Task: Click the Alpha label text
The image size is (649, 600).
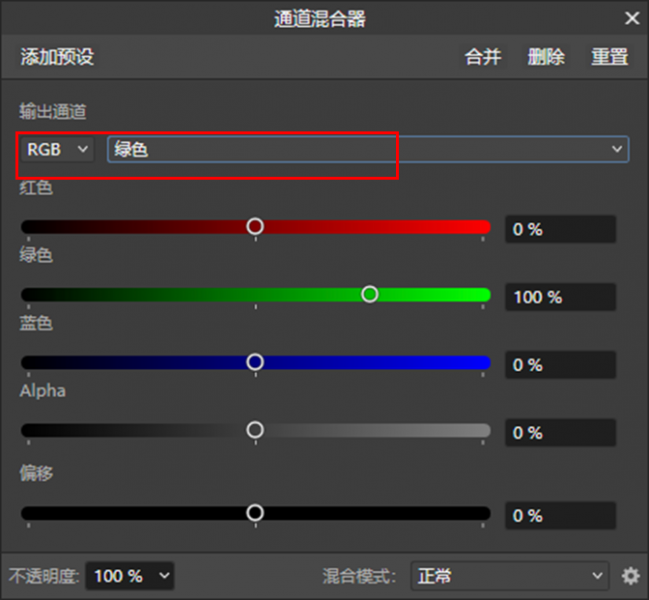Action: 43,391
